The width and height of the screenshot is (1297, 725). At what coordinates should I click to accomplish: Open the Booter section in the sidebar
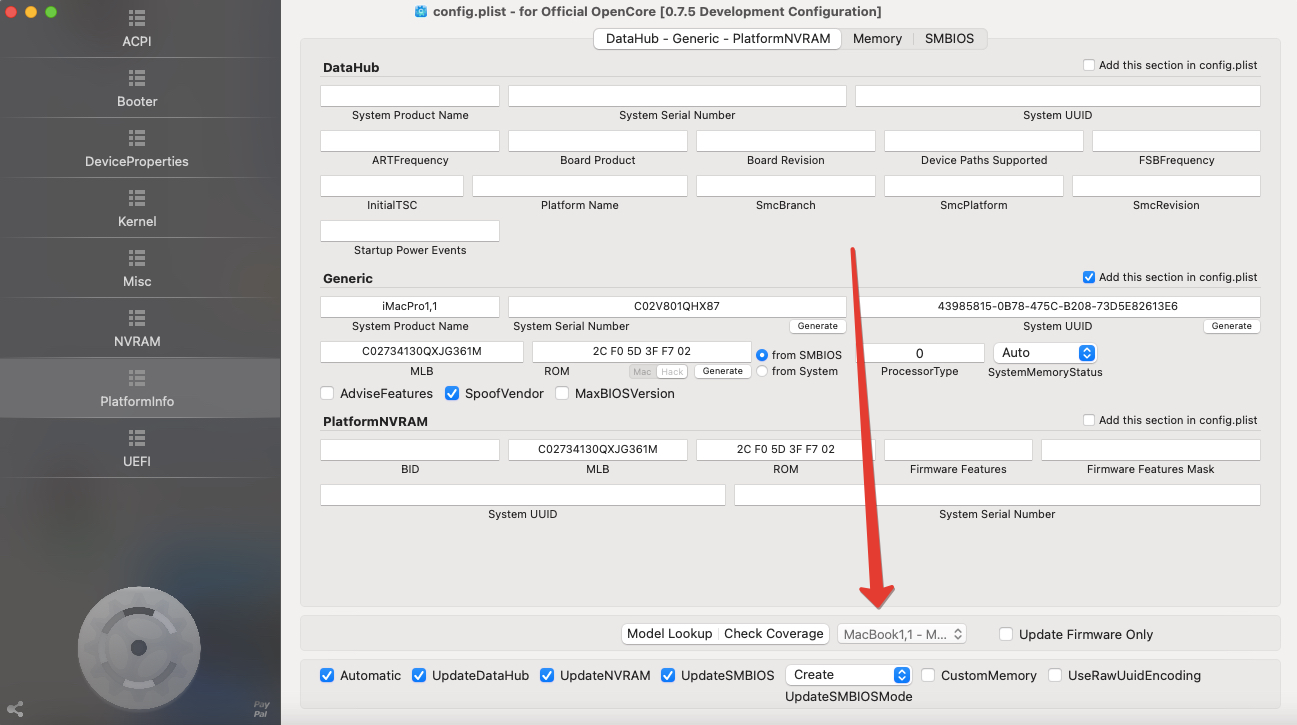coord(137,89)
